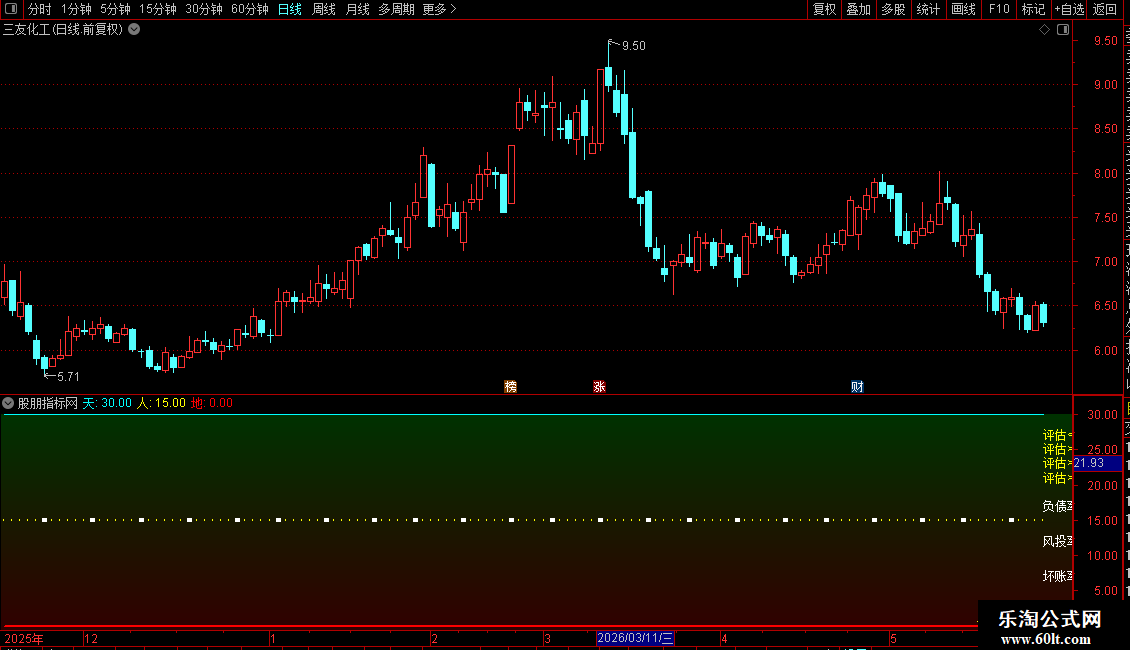Click month 4 on the time axis
The height and width of the screenshot is (650, 1130).
(724, 638)
